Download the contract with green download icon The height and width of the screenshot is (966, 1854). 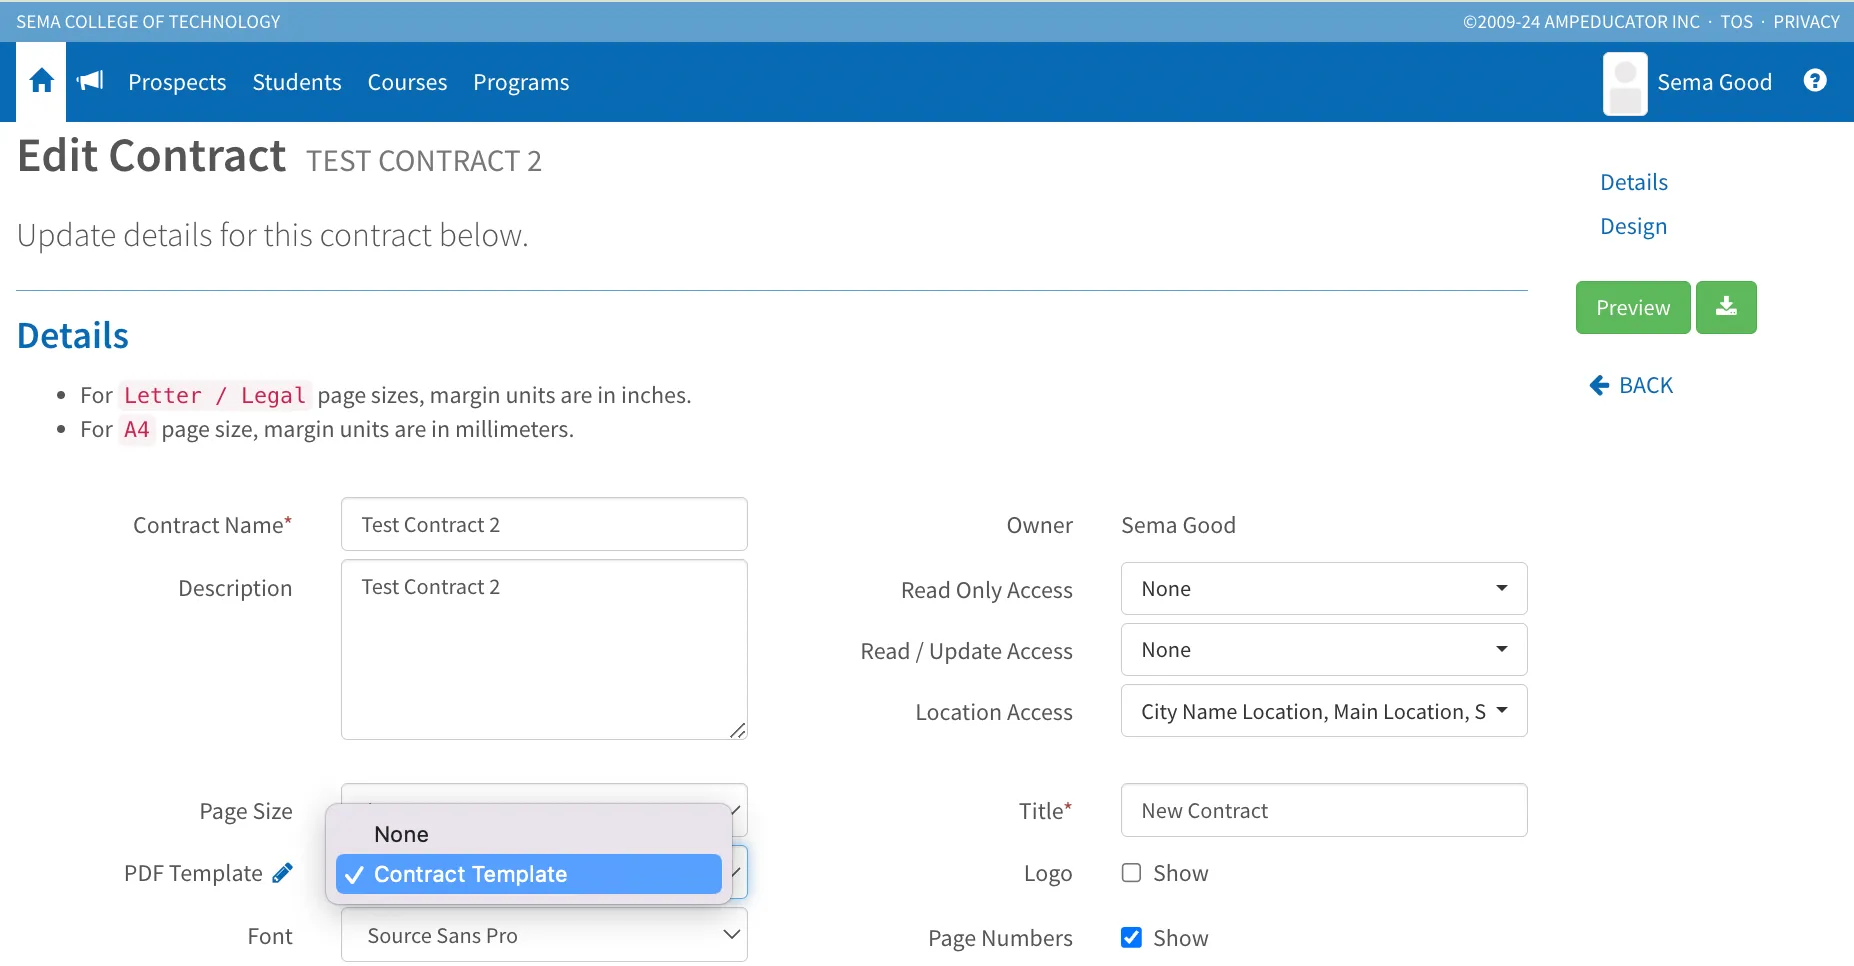[1726, 307]
